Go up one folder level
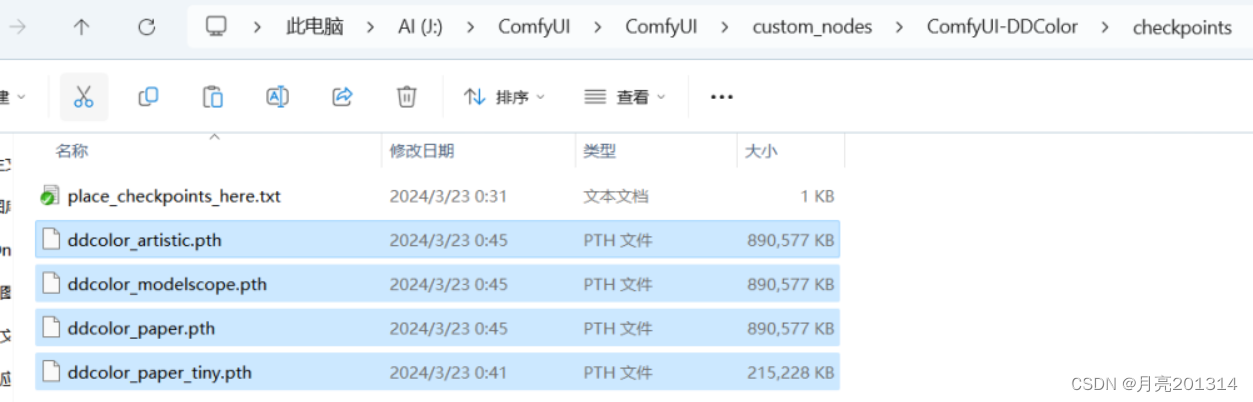This screenshot has height=402, width=1253. point(81,27)
